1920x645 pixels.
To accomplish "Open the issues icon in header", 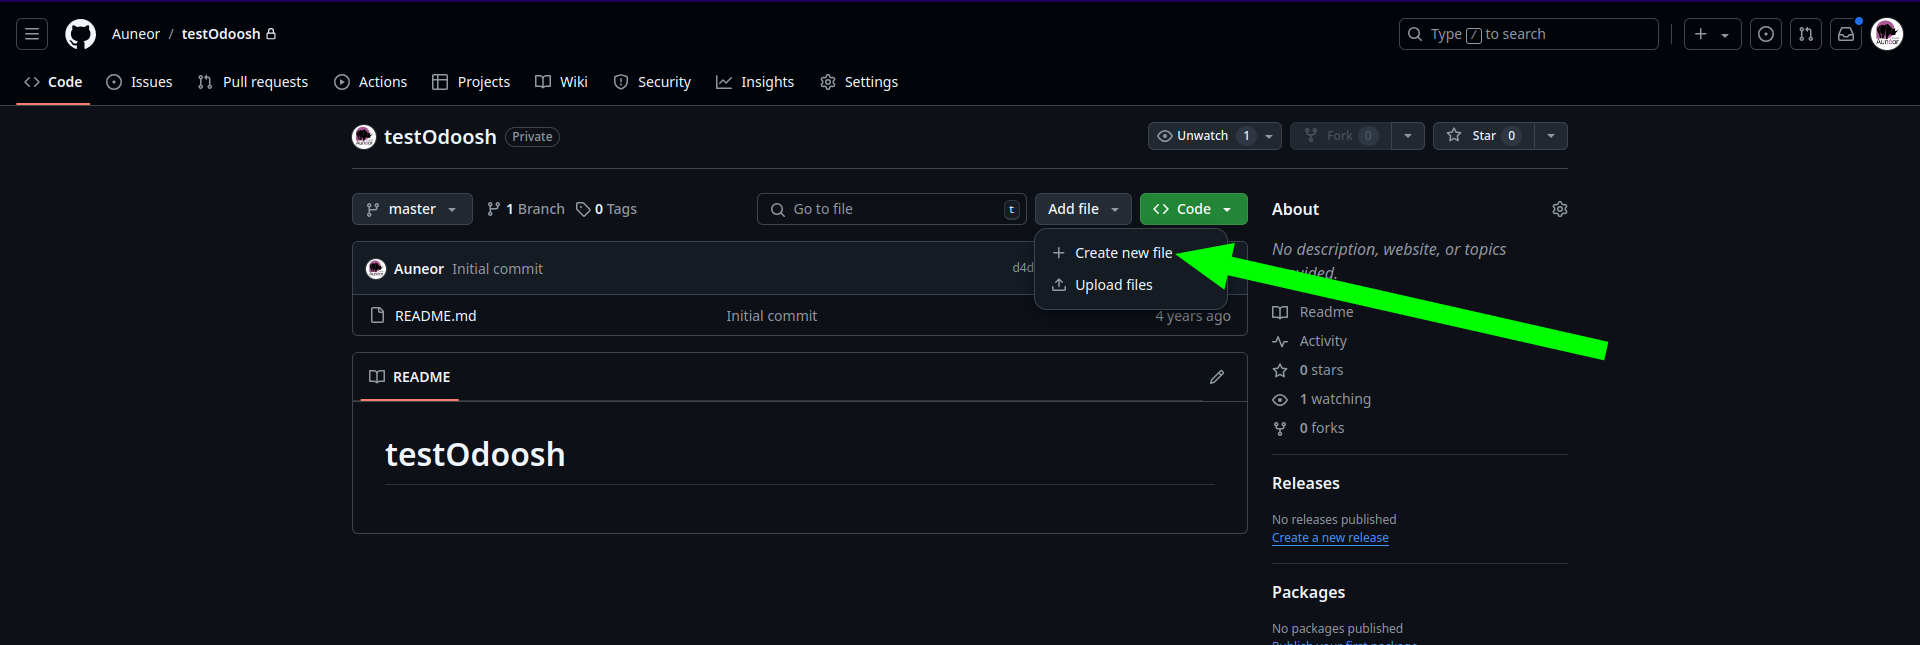I will click(x=1766, y=34).
